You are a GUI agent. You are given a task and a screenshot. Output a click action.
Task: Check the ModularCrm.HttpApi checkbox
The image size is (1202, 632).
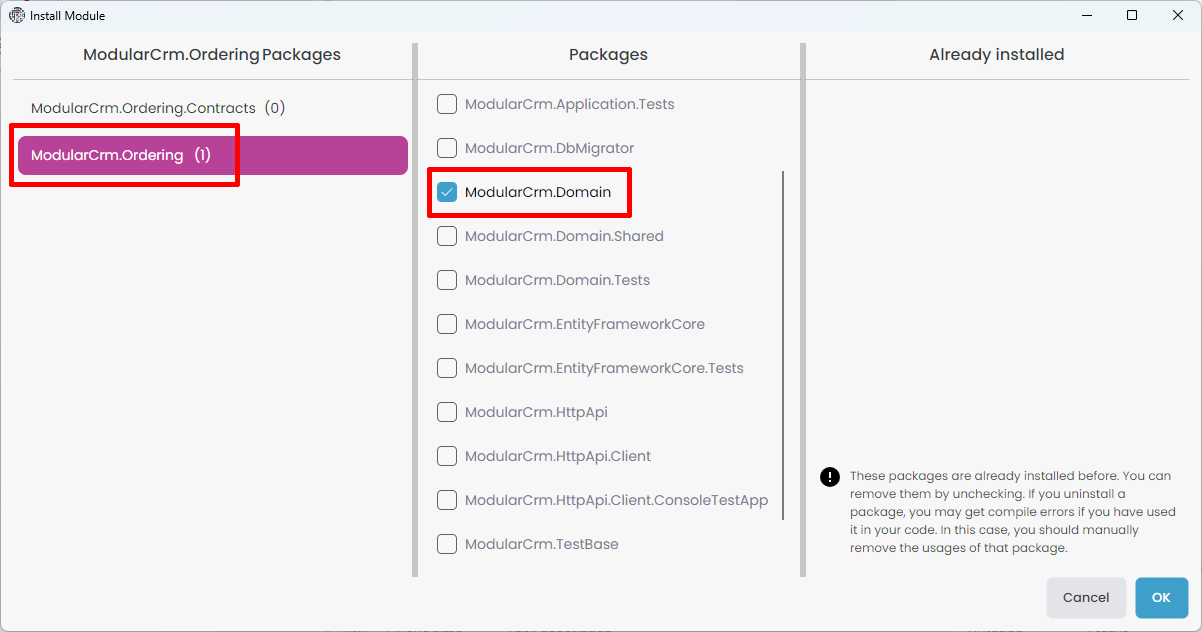[x=447, y=412]
